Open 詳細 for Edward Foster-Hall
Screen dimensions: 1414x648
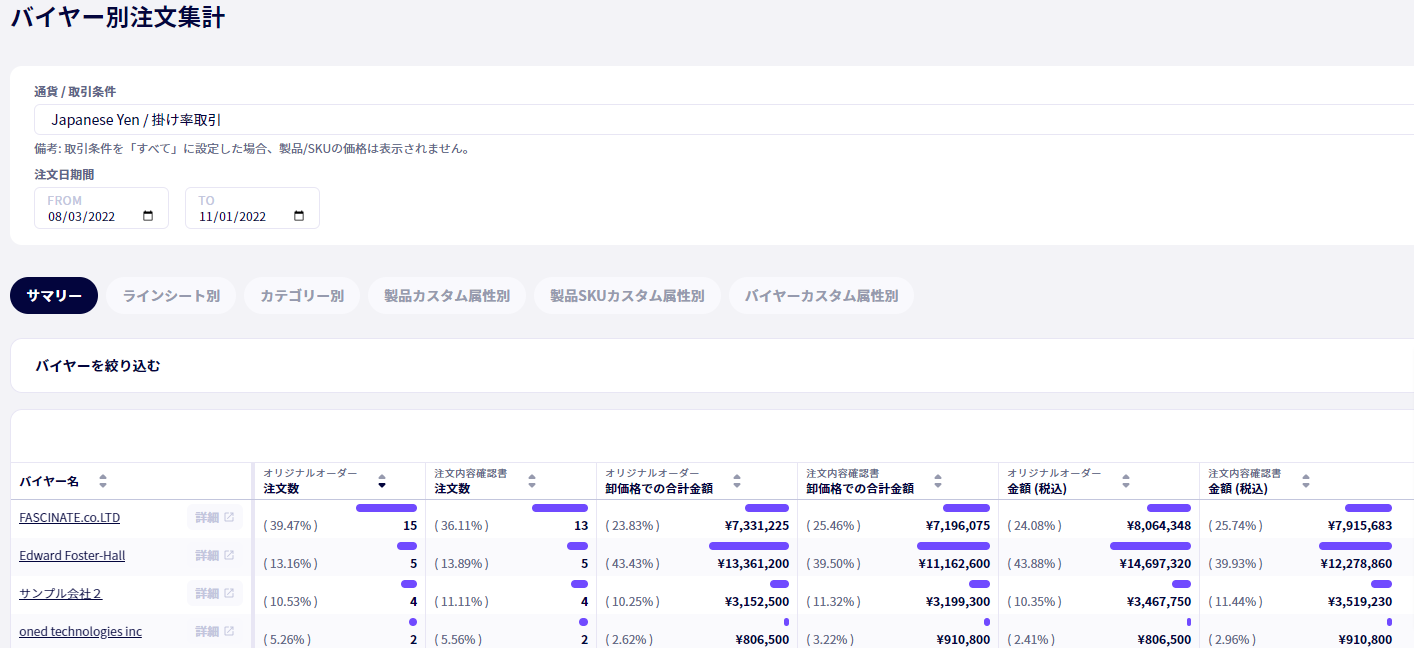pyautogui.click(x=214, y=556)
